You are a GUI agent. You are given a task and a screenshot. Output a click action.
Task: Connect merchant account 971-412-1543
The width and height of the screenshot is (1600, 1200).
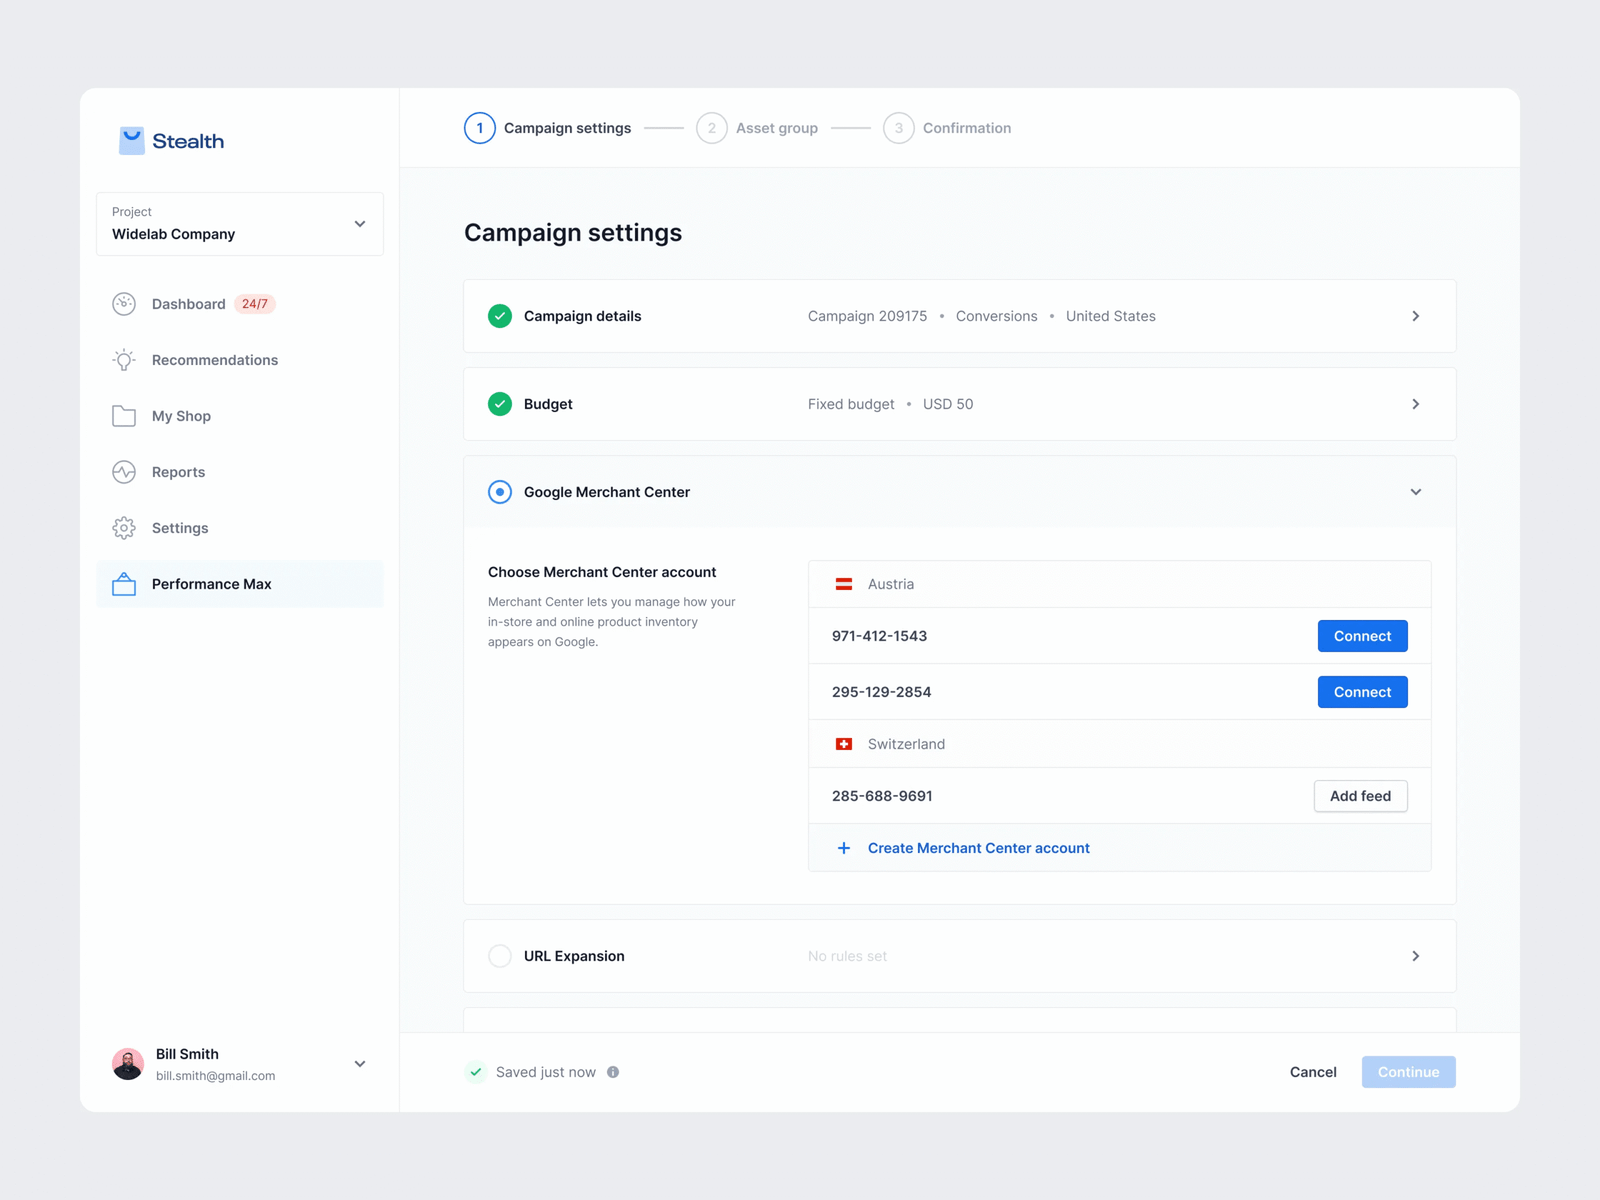(1362, 636)
